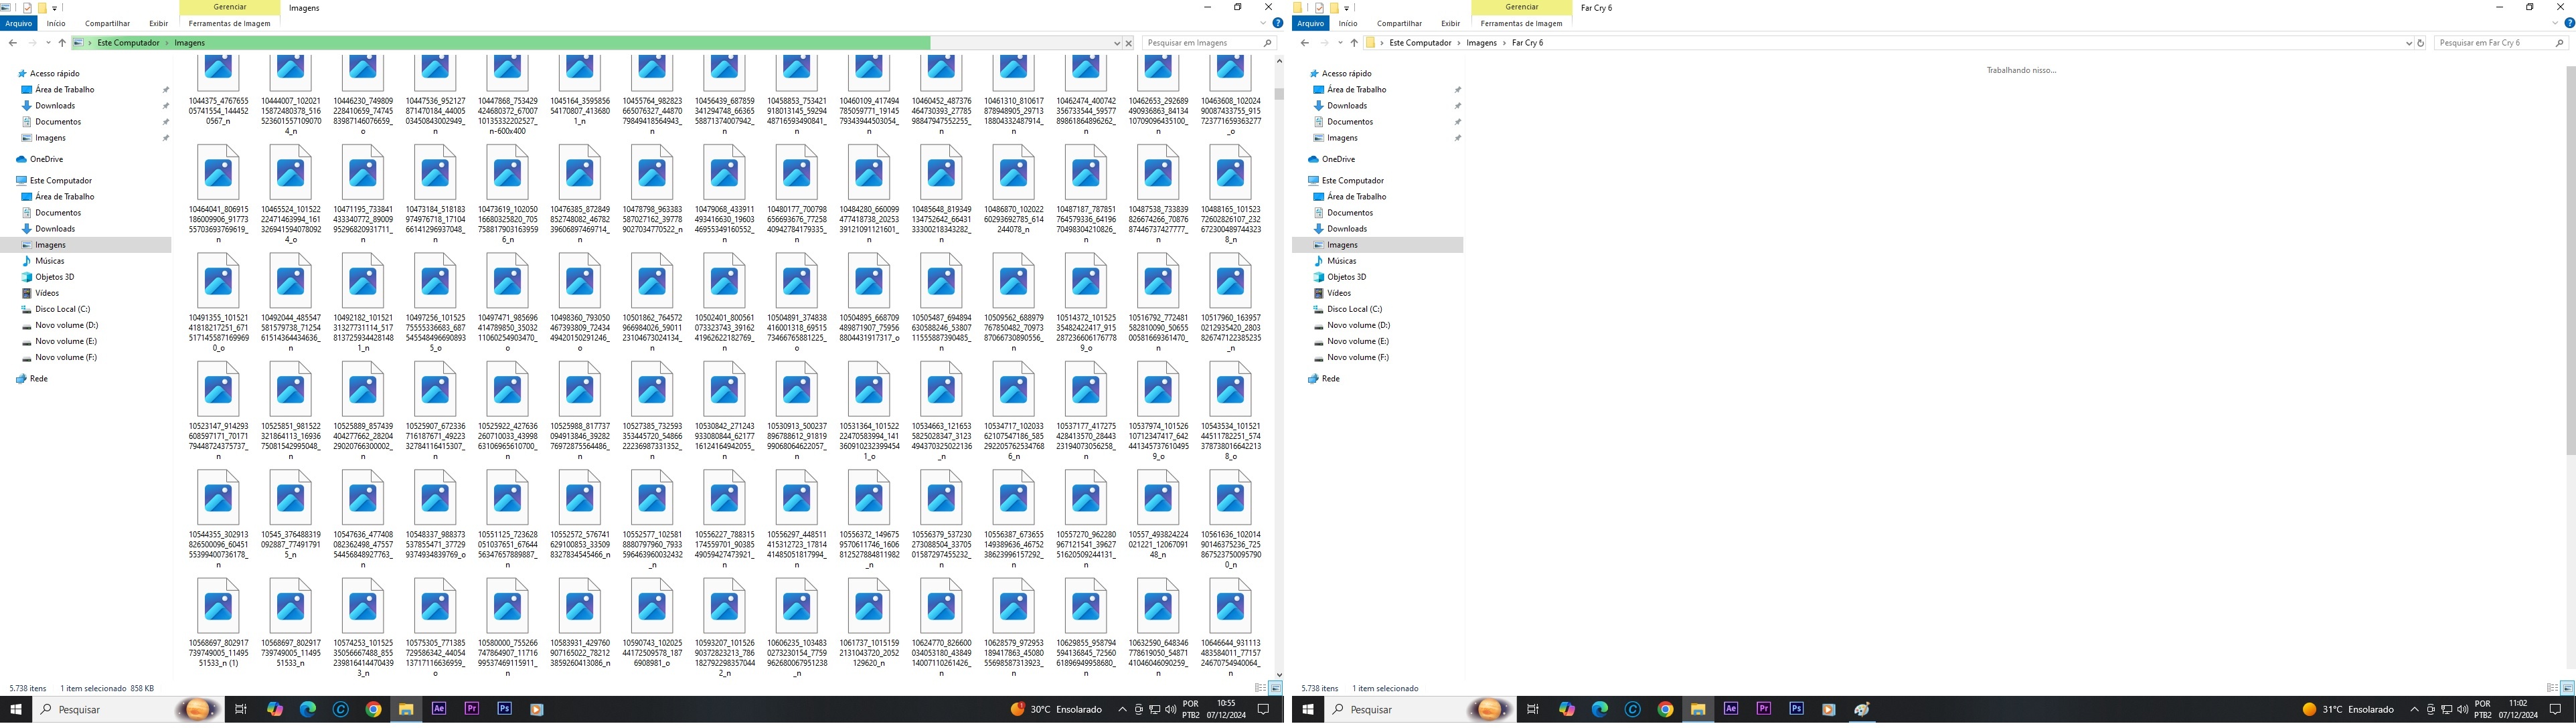
Task: Open address history dropdown in Far Cry 6 window
Action: [x=2408, y=43]
